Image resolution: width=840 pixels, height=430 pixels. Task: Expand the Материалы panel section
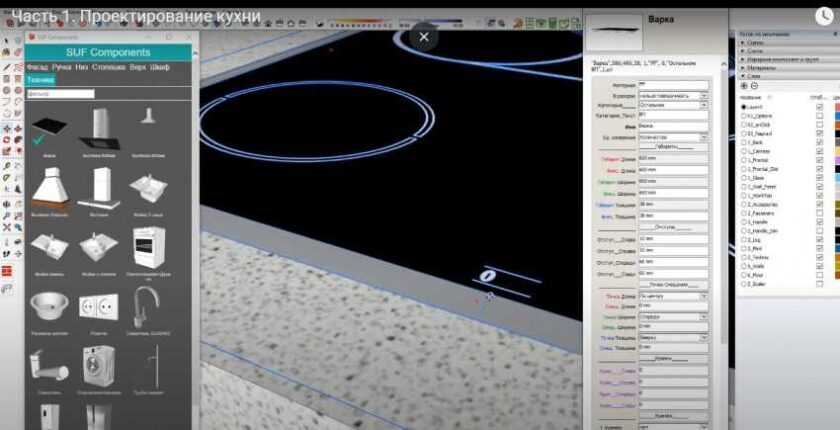click(766, 68)
